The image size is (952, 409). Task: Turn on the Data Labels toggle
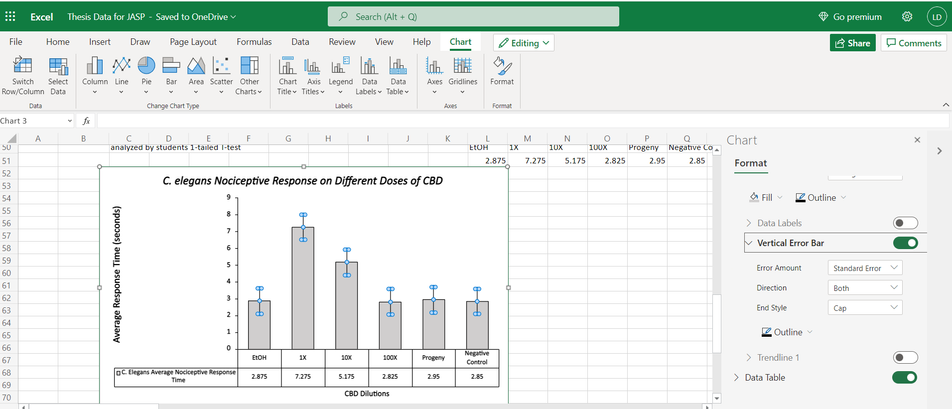tap(905, 223)
